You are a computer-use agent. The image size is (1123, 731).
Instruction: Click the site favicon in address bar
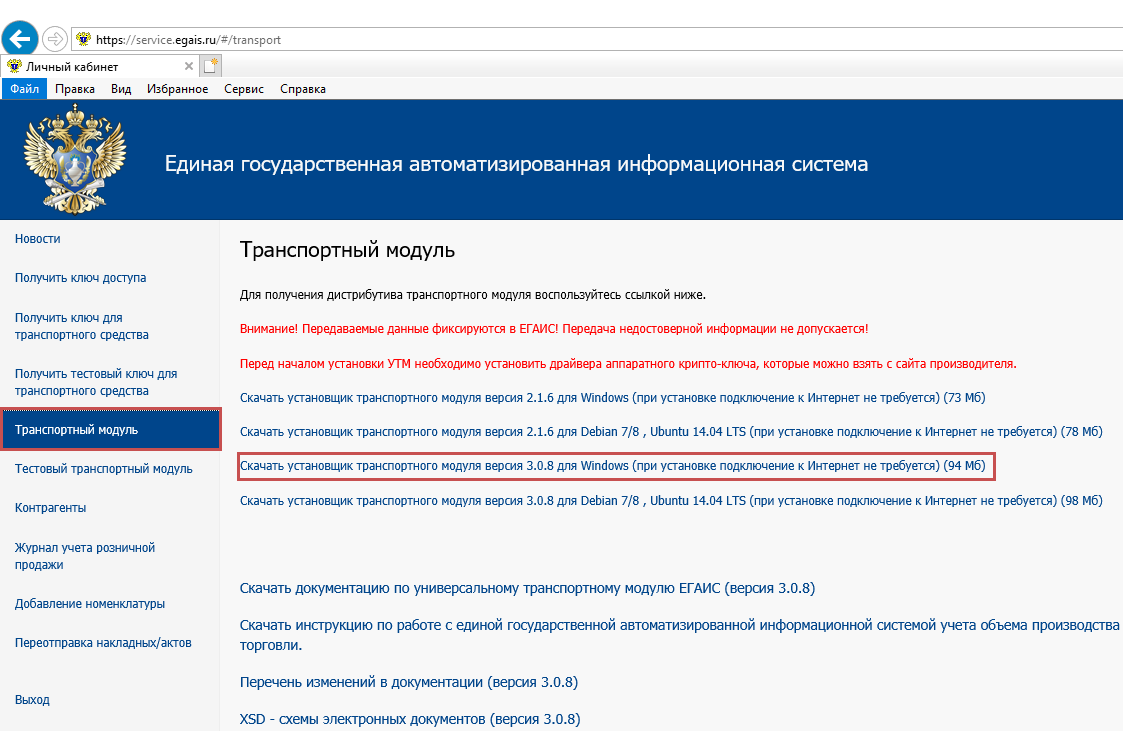[84, 39]
